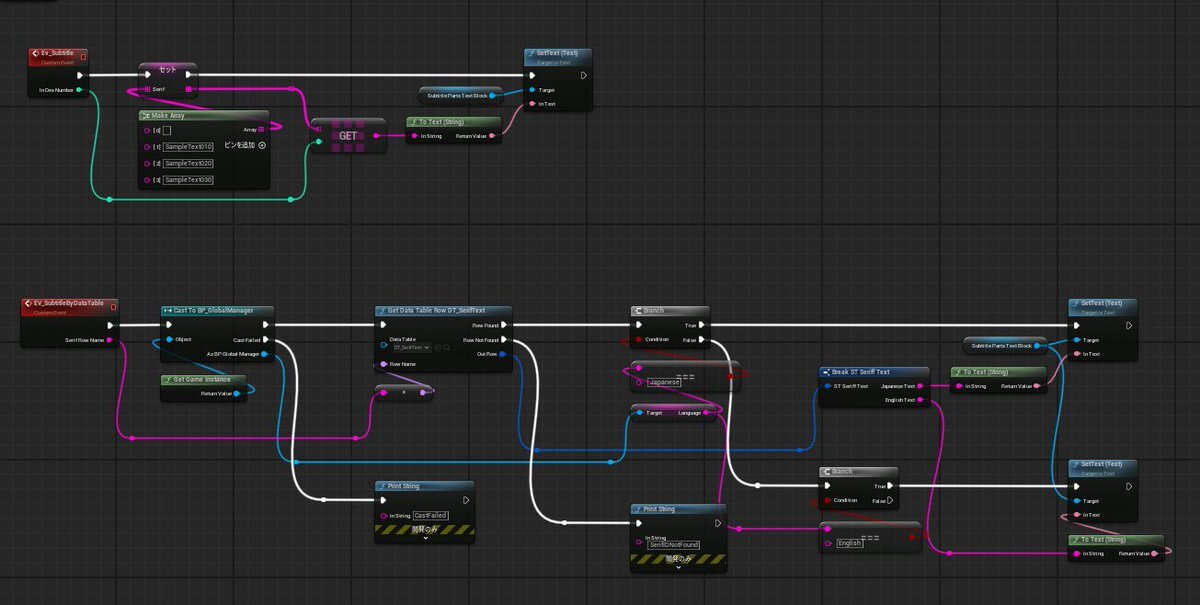Click the top Subtitle Parts Text Block variable node
Screen dimensions: 1200x605
(x=458, y=96)
